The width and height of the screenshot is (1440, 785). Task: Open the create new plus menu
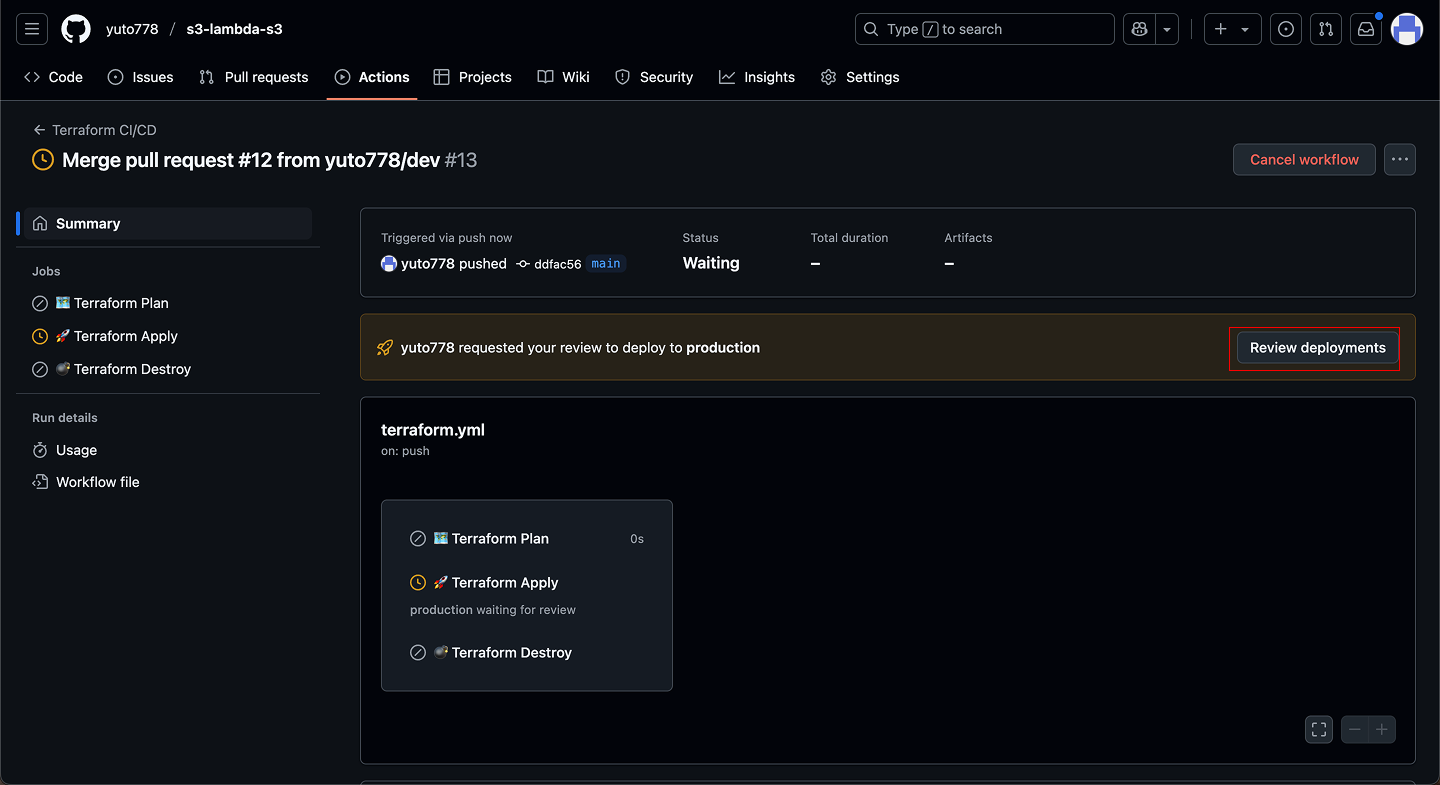(1232, 29)
